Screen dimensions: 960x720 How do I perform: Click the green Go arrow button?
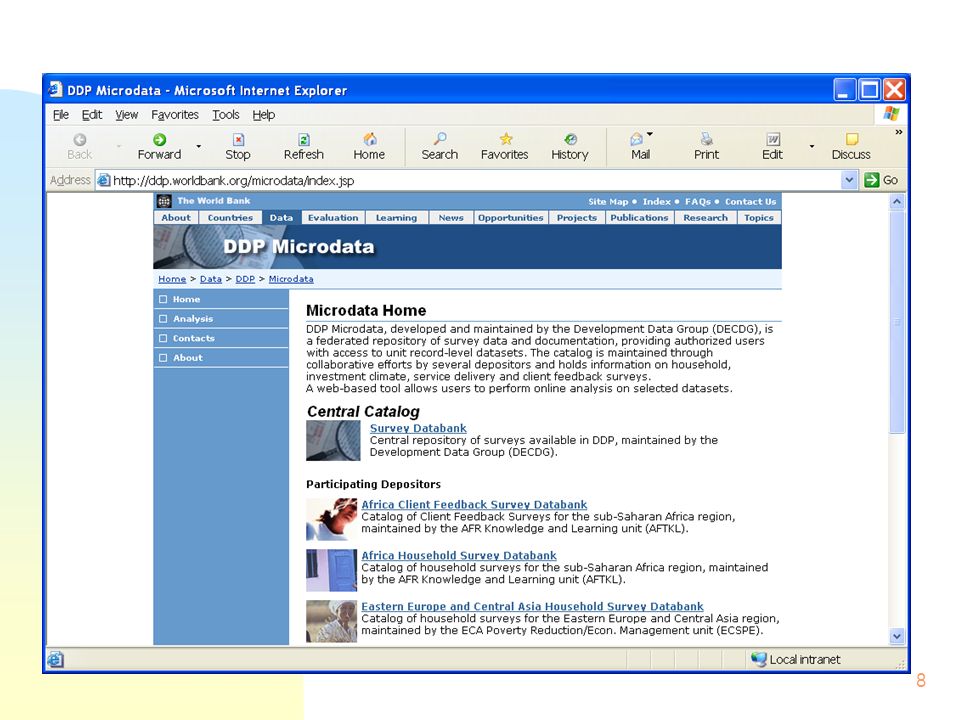(871, 180)
